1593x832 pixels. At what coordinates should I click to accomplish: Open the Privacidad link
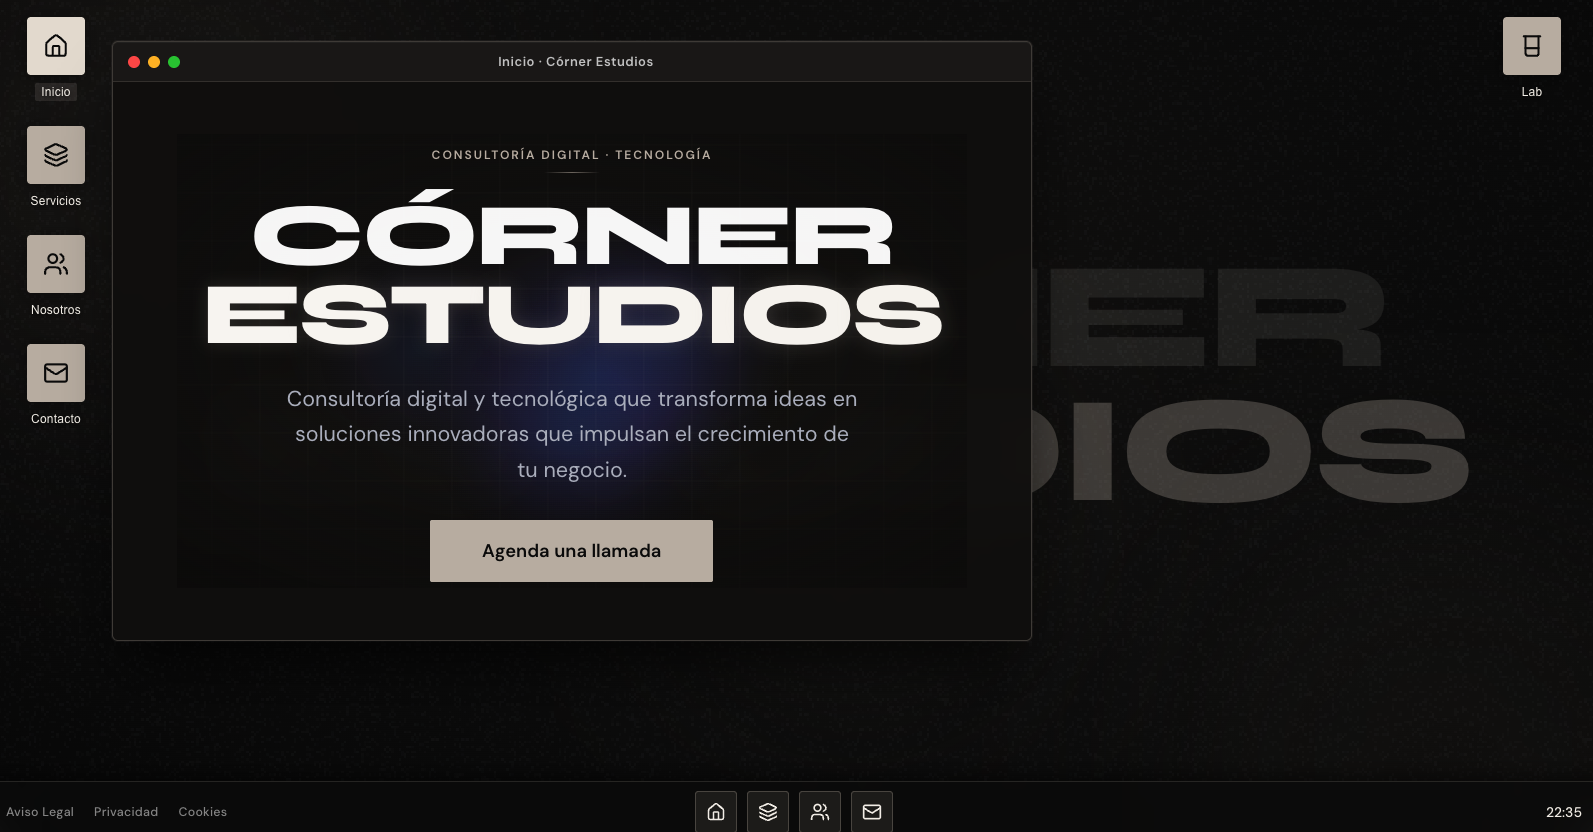(x=126, y=812)
